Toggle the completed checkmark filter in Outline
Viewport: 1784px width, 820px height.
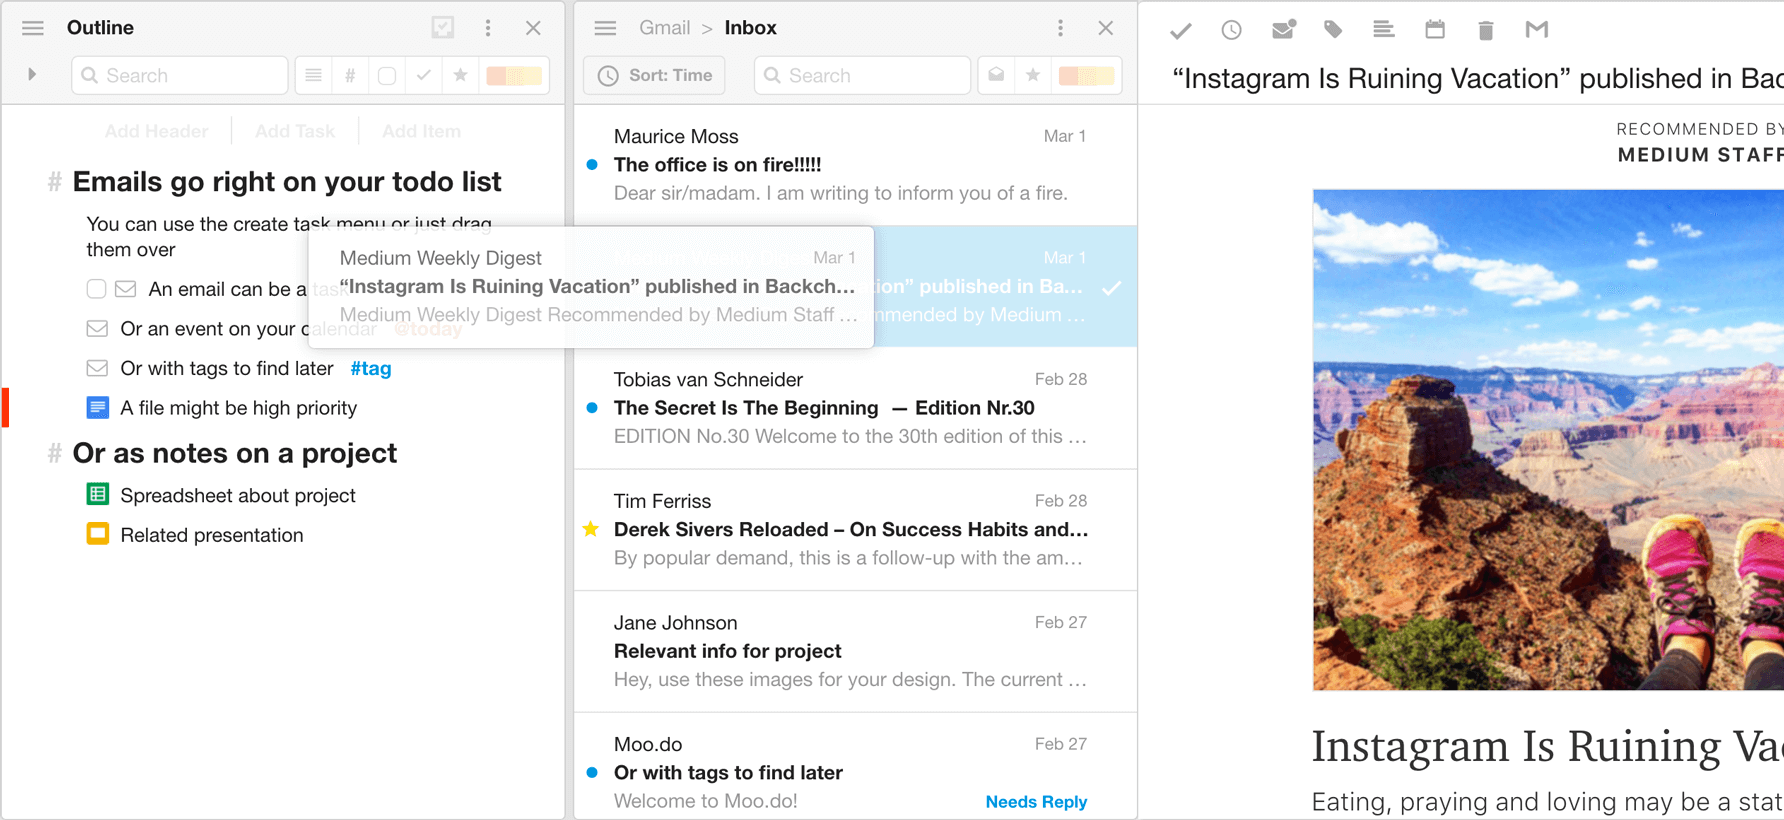click(x=424, y=75)
